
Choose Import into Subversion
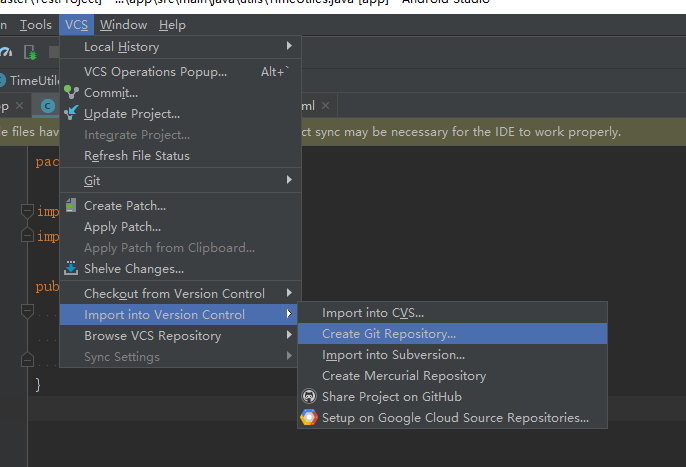click(452, 355)
